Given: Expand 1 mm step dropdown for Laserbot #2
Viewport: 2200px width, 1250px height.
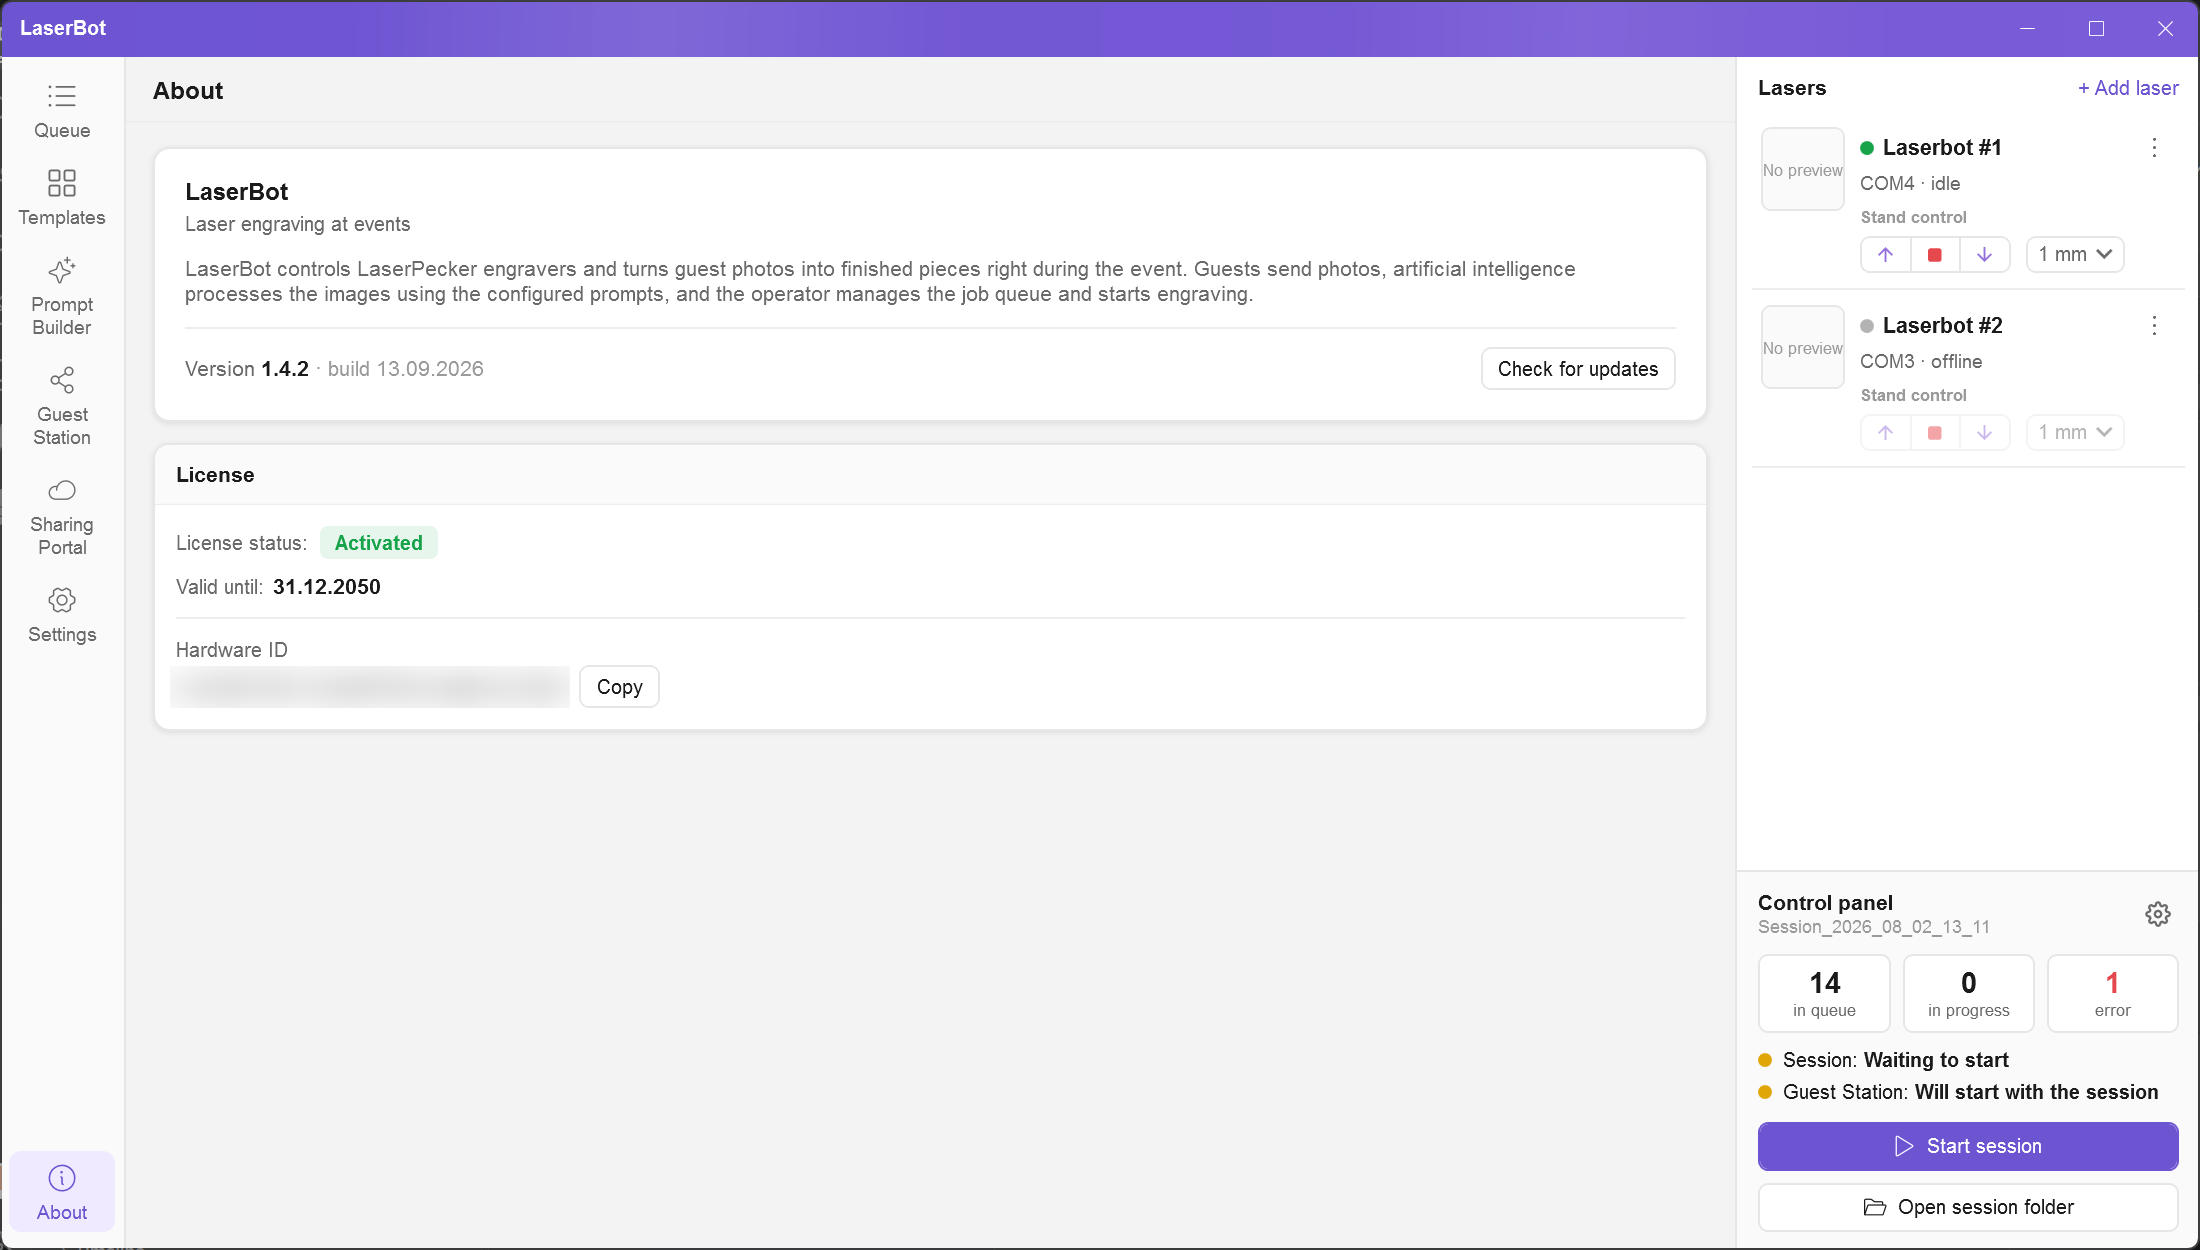Looking at the screenshot, I should (2075, 433).
